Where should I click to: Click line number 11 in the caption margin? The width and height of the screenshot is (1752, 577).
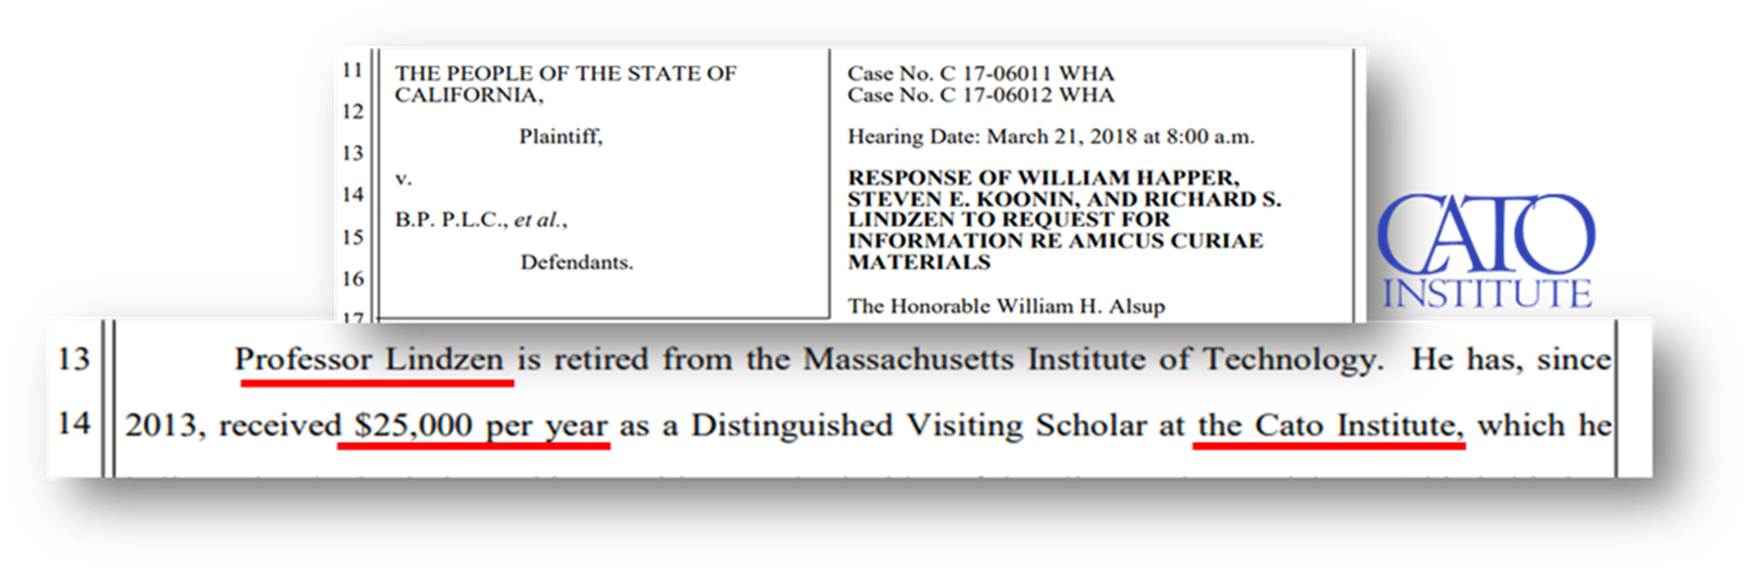352,70
